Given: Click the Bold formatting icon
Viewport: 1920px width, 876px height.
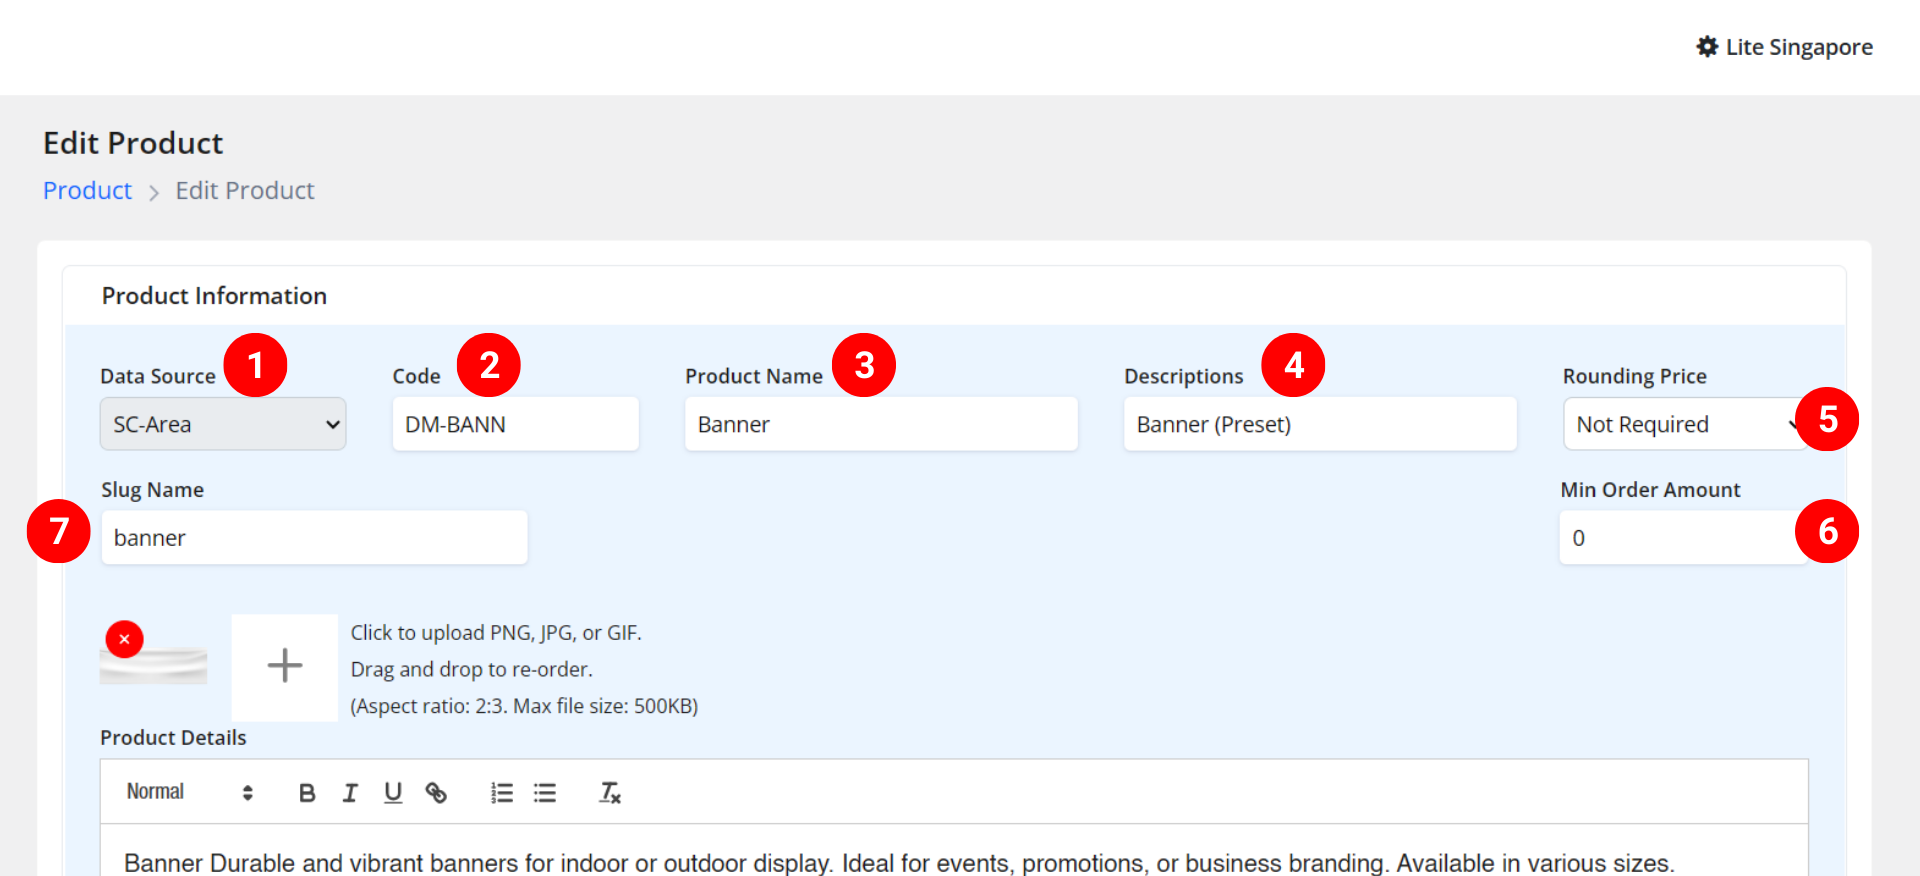Looking at the screenshot, I should coord(307,793).
